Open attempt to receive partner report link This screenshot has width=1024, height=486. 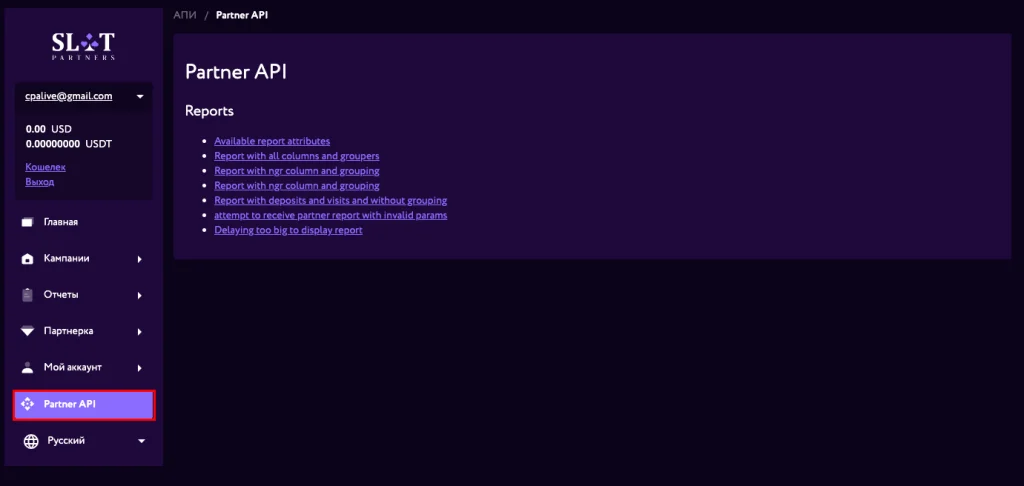pos(330,215)
